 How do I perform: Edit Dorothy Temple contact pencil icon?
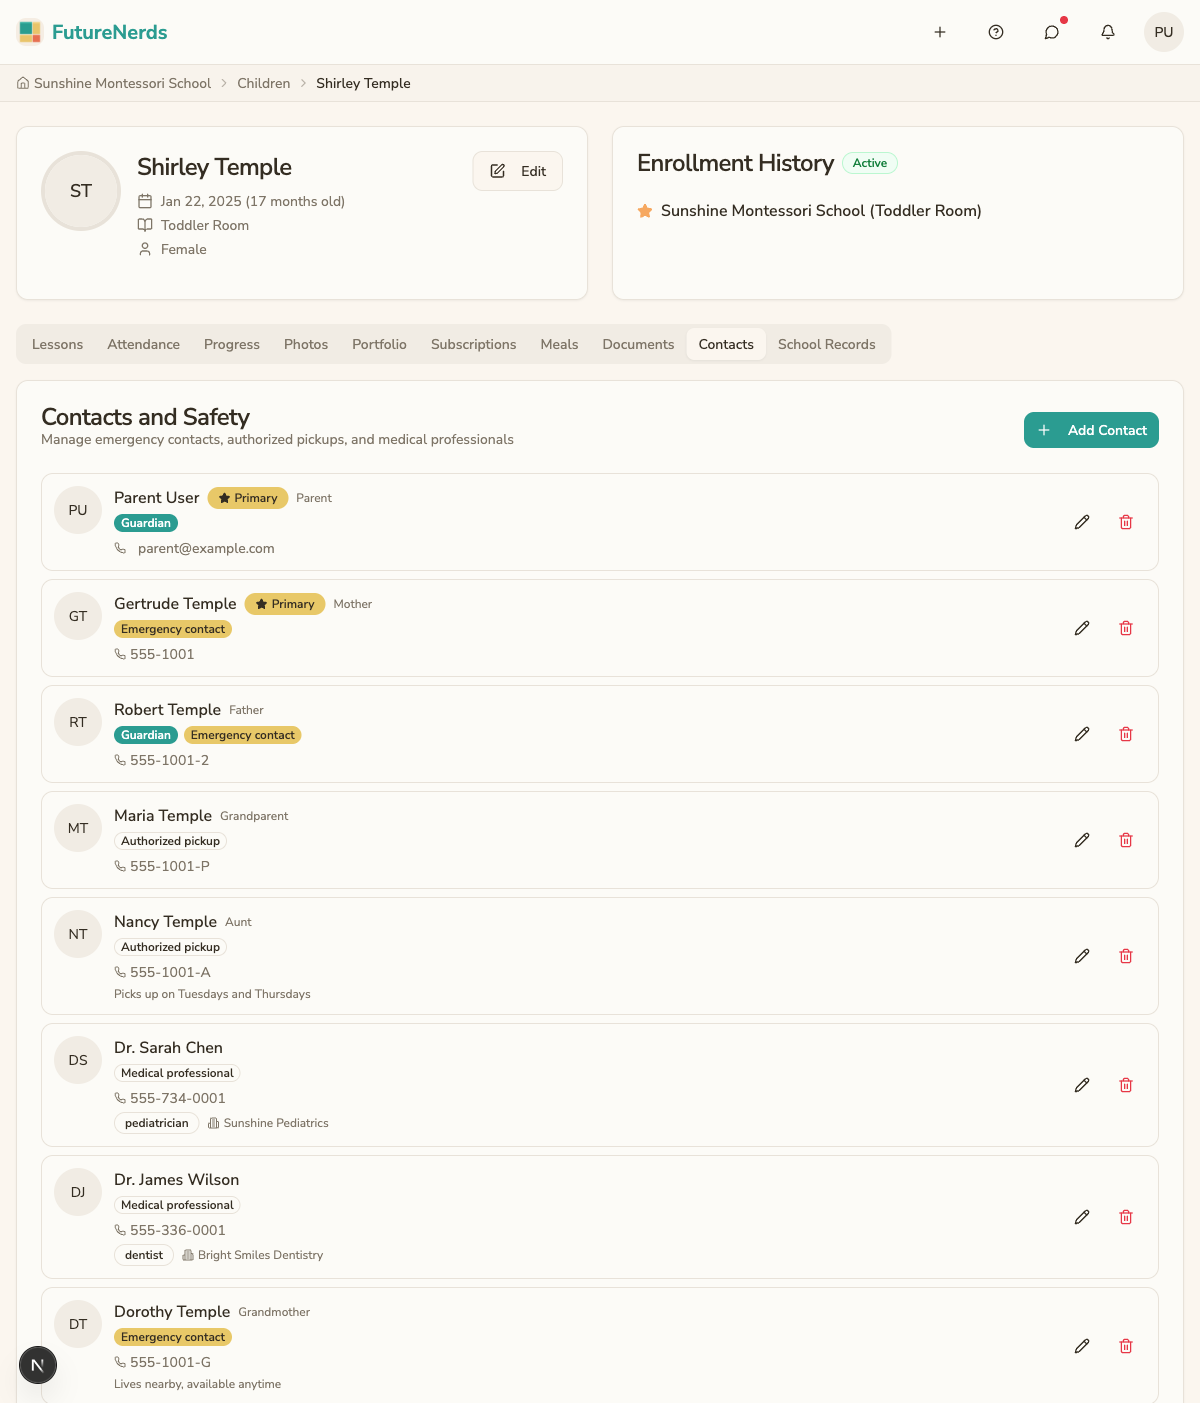1082,1346
